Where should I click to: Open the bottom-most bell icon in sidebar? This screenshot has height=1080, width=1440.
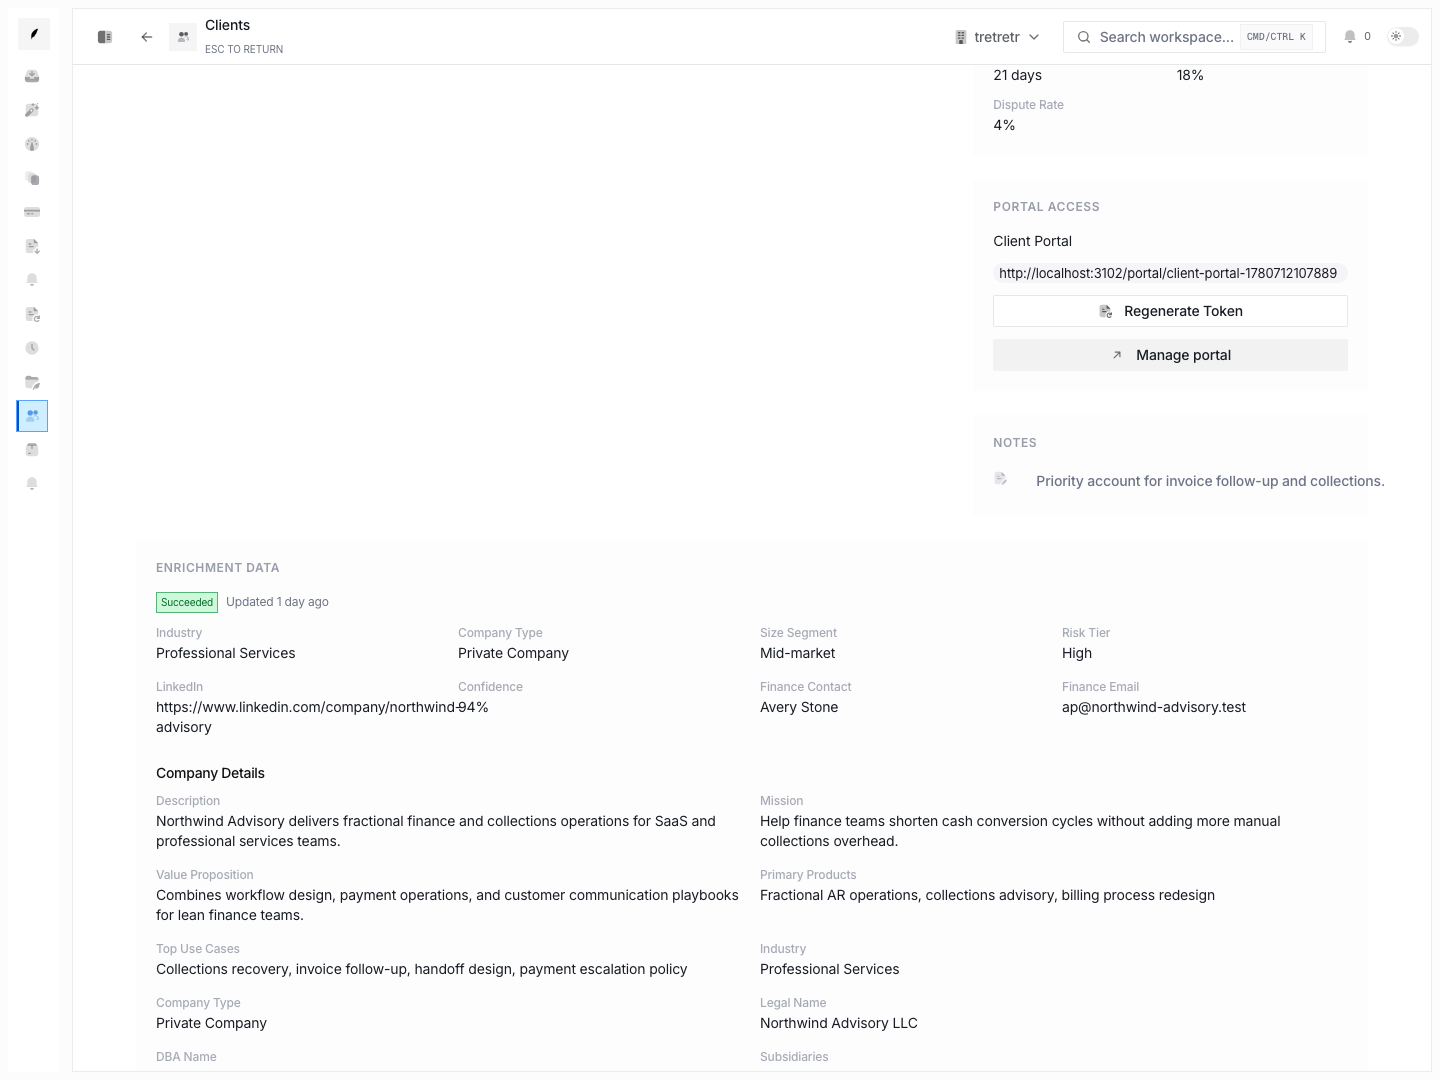(x=32, y=484)
